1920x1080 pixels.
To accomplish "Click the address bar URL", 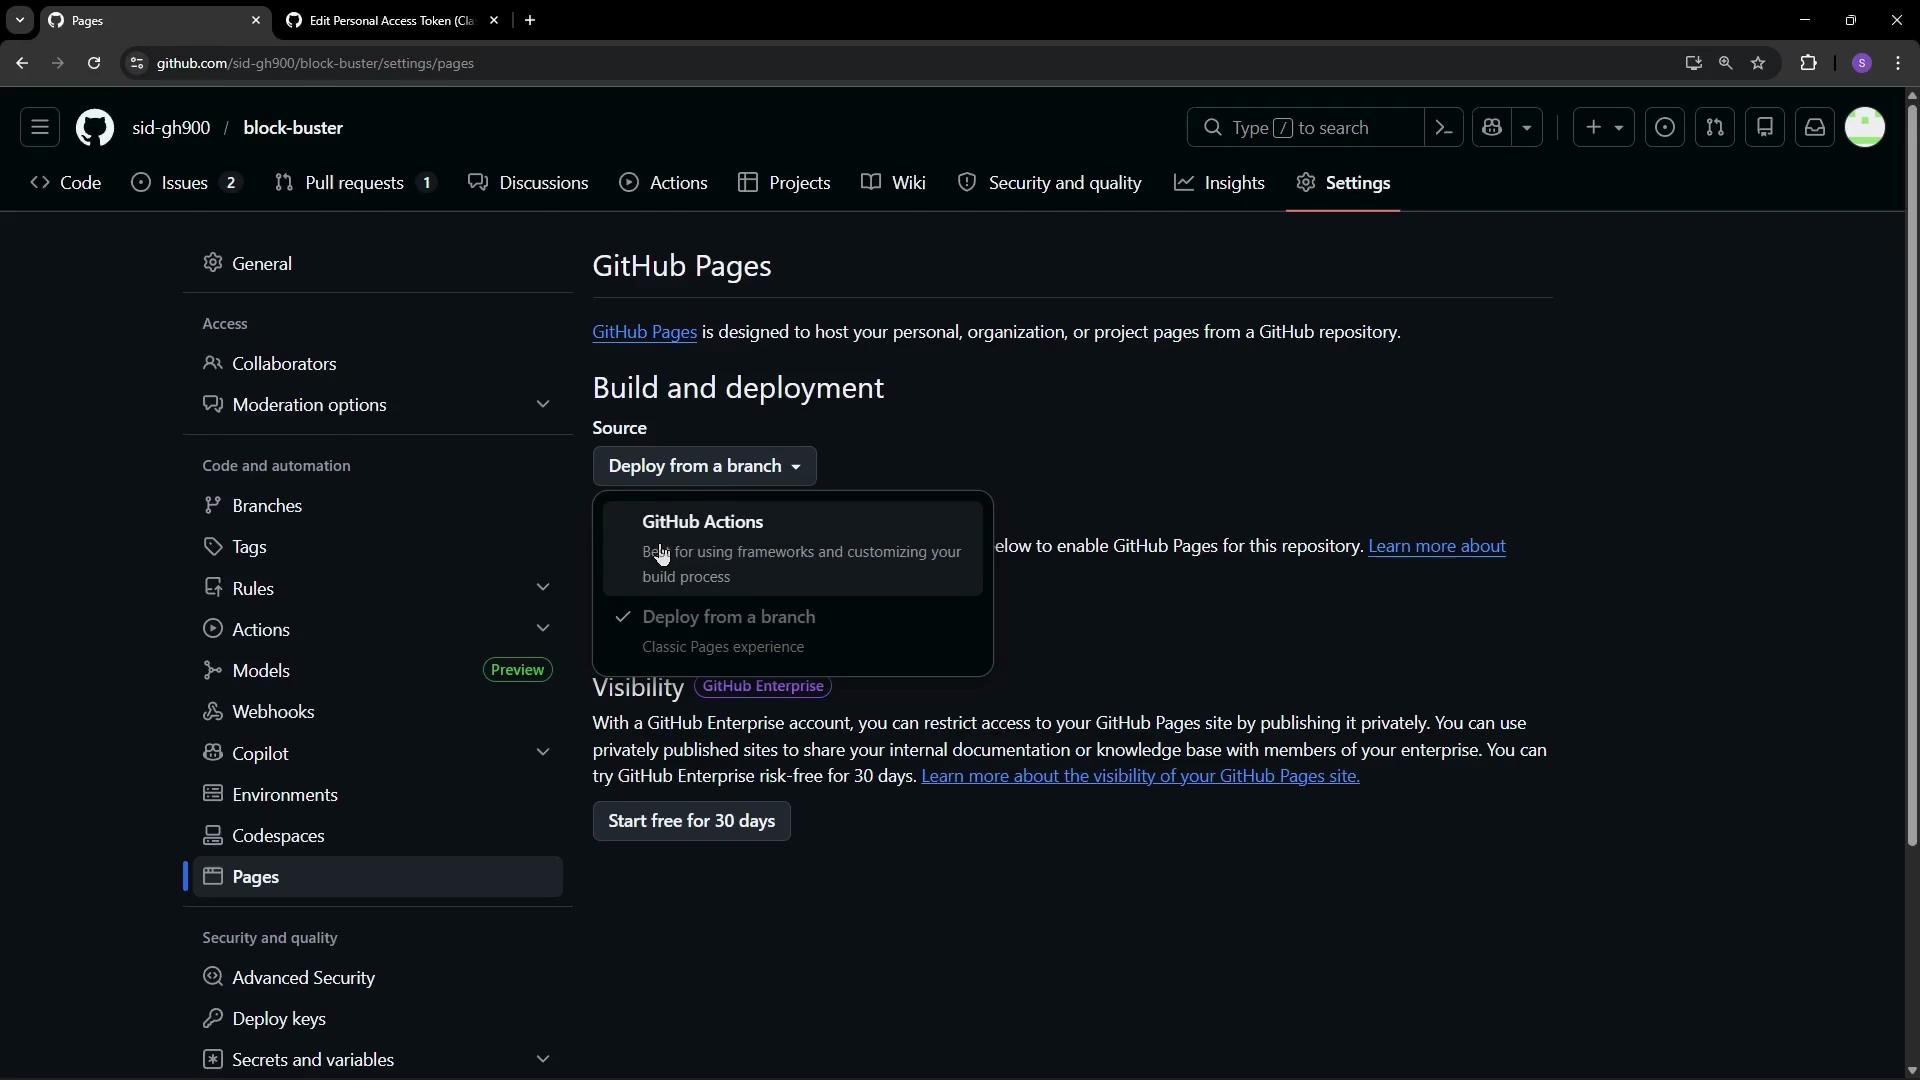I will coord(315,63).
